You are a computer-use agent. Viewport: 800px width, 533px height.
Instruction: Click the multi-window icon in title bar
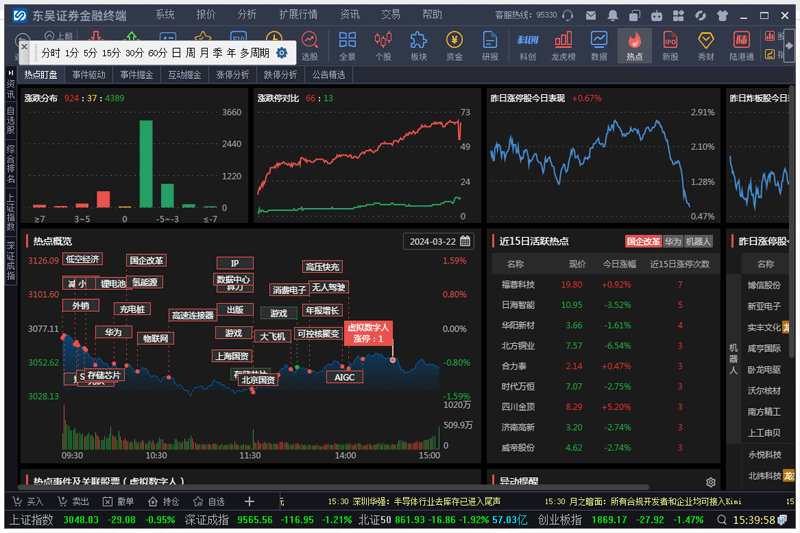coord(635,16)
